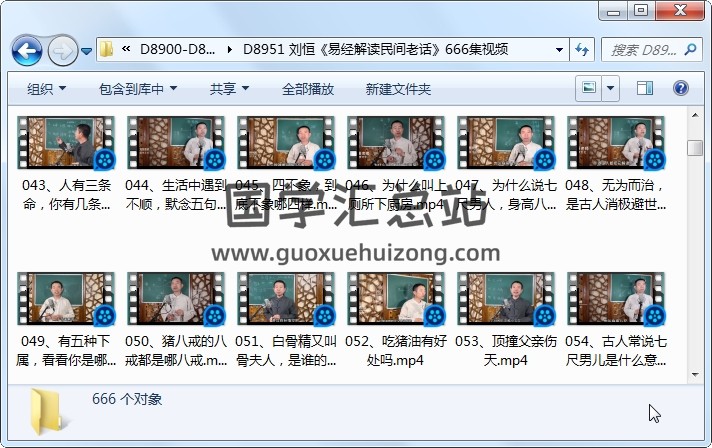The image size is (712, 448).
Task: Click file name 048、无为而治，是古人消极避世
Action: click(616, 195)
